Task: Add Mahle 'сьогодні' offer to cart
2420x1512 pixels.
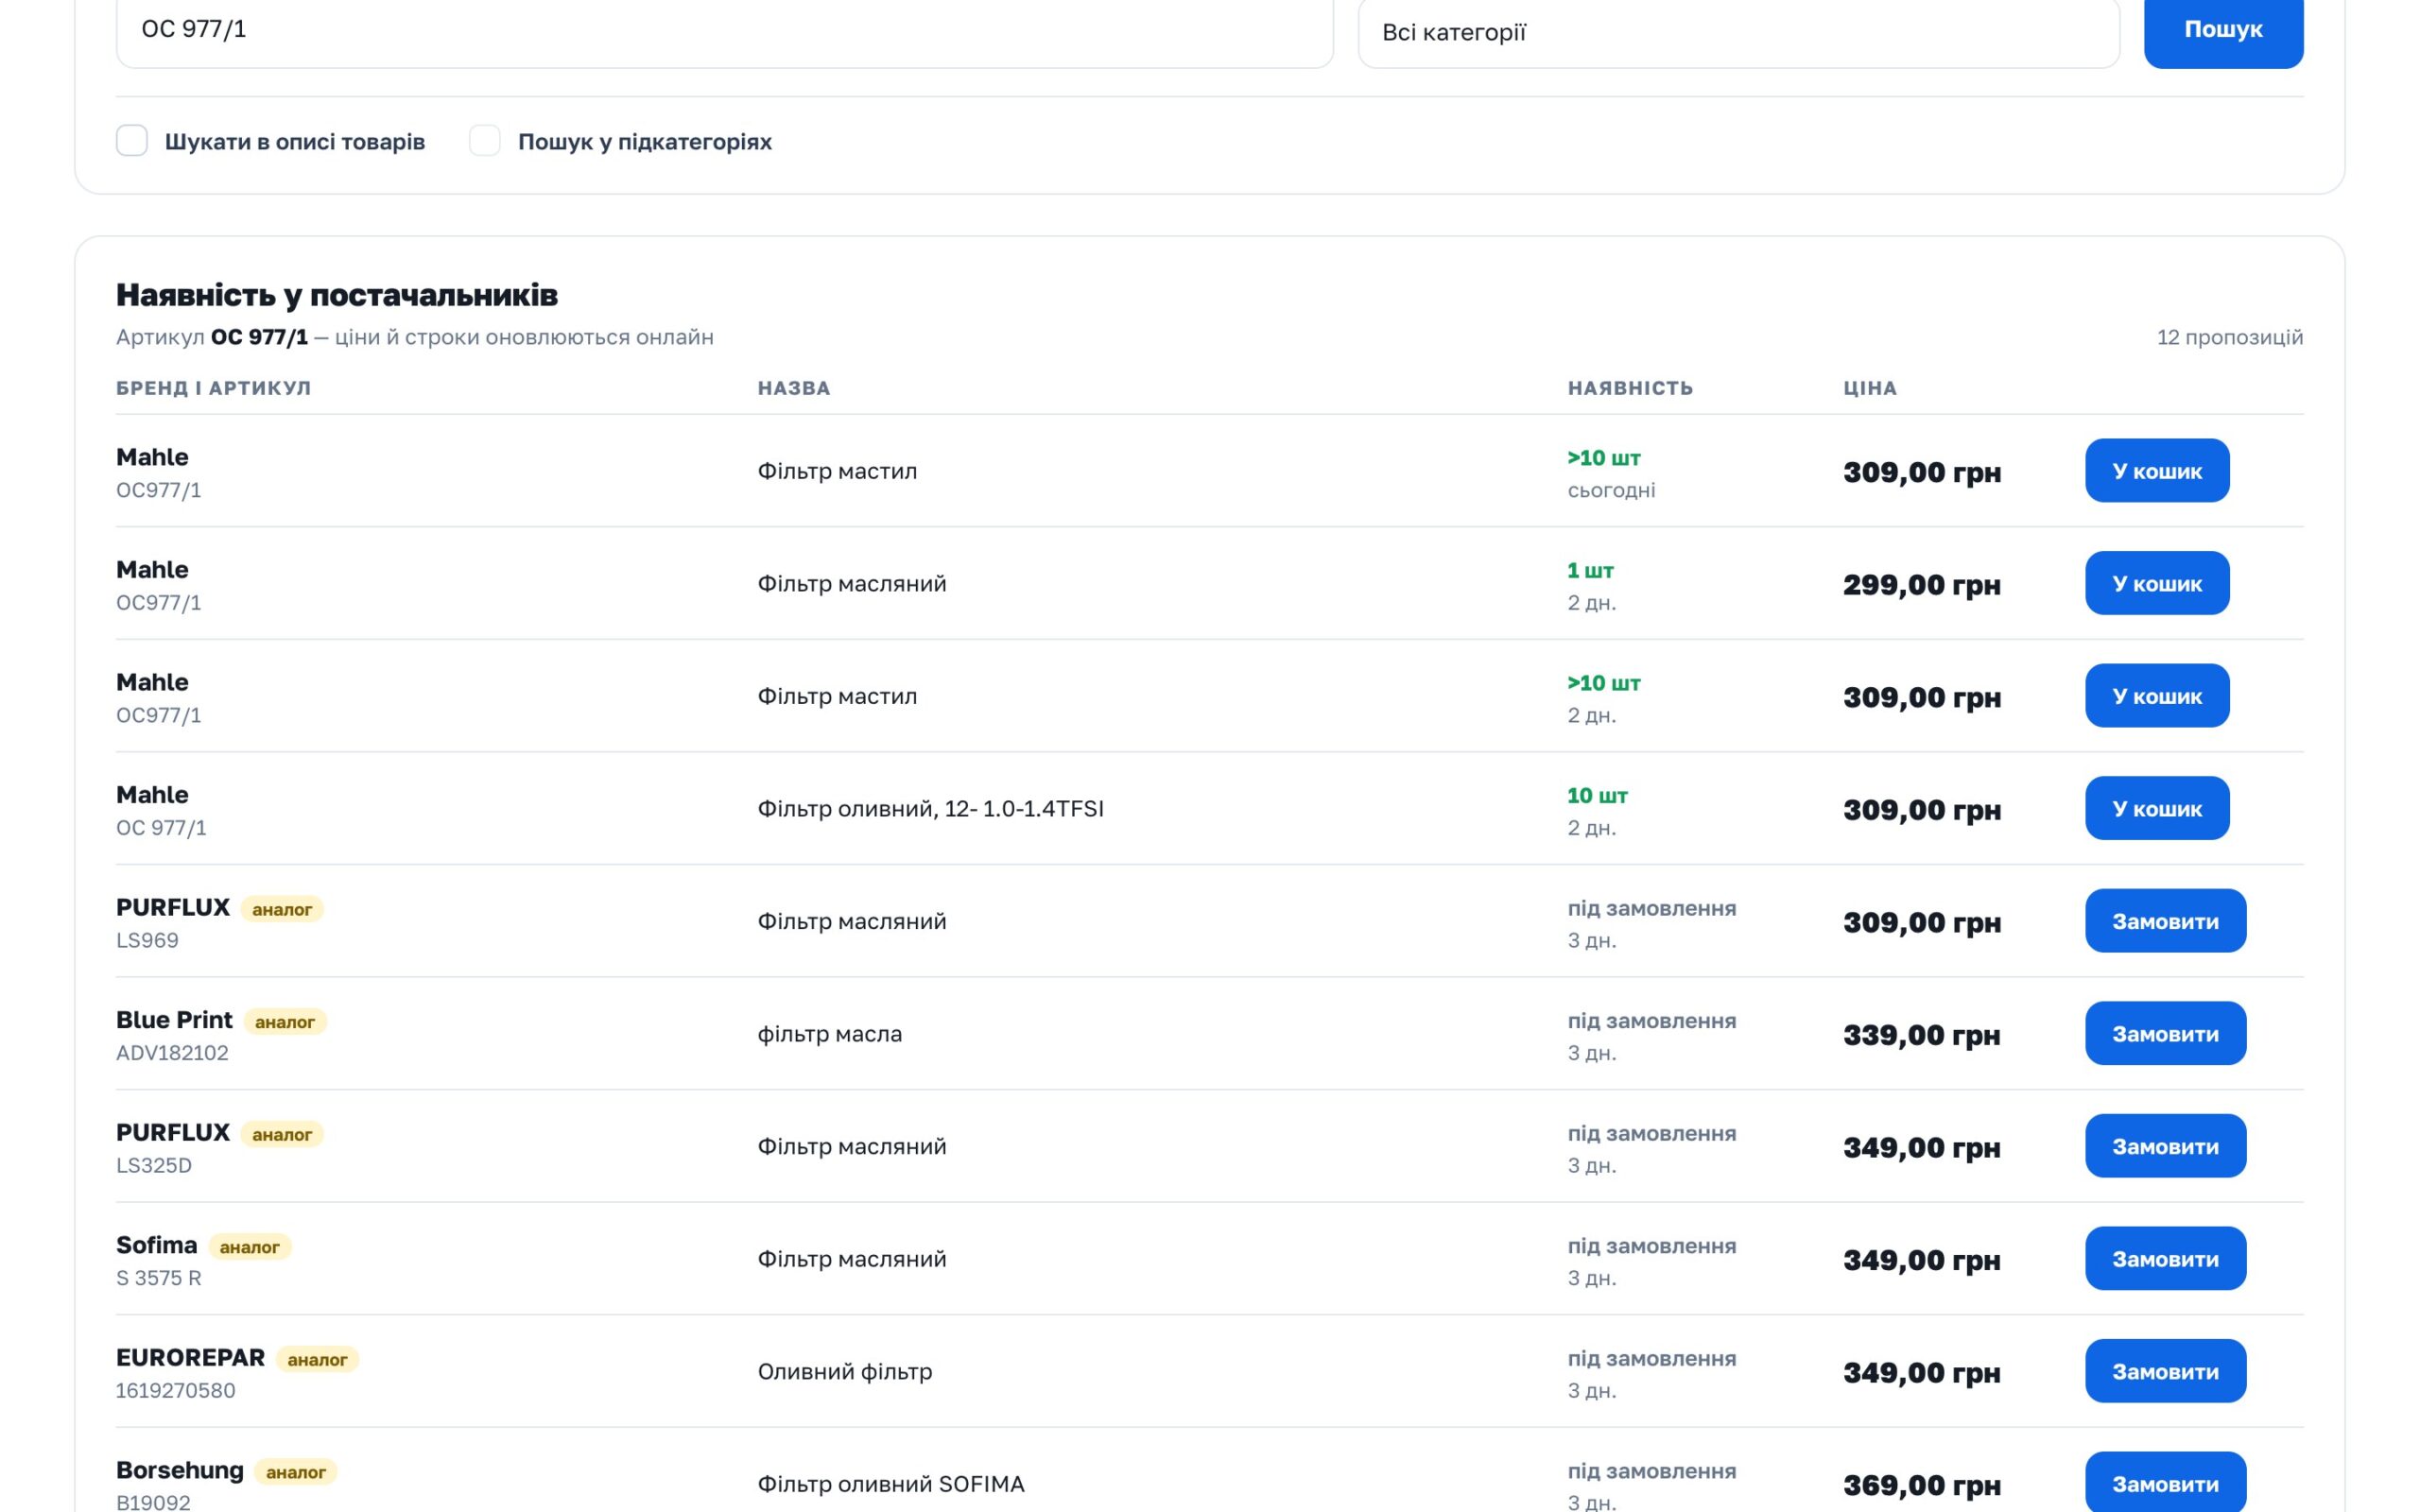Action: (2157, 471)
